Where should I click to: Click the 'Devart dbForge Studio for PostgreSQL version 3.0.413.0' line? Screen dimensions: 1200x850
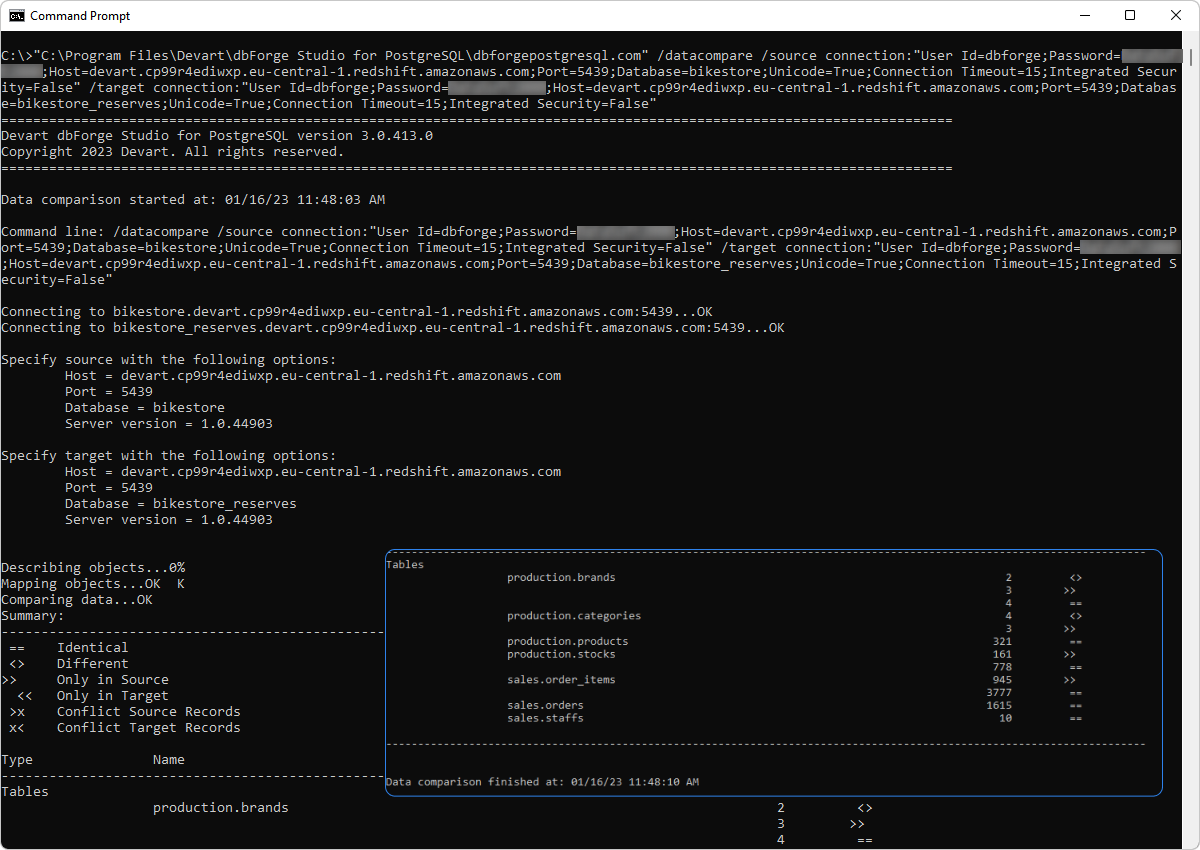pyautogui.click(x=217, y=136)
